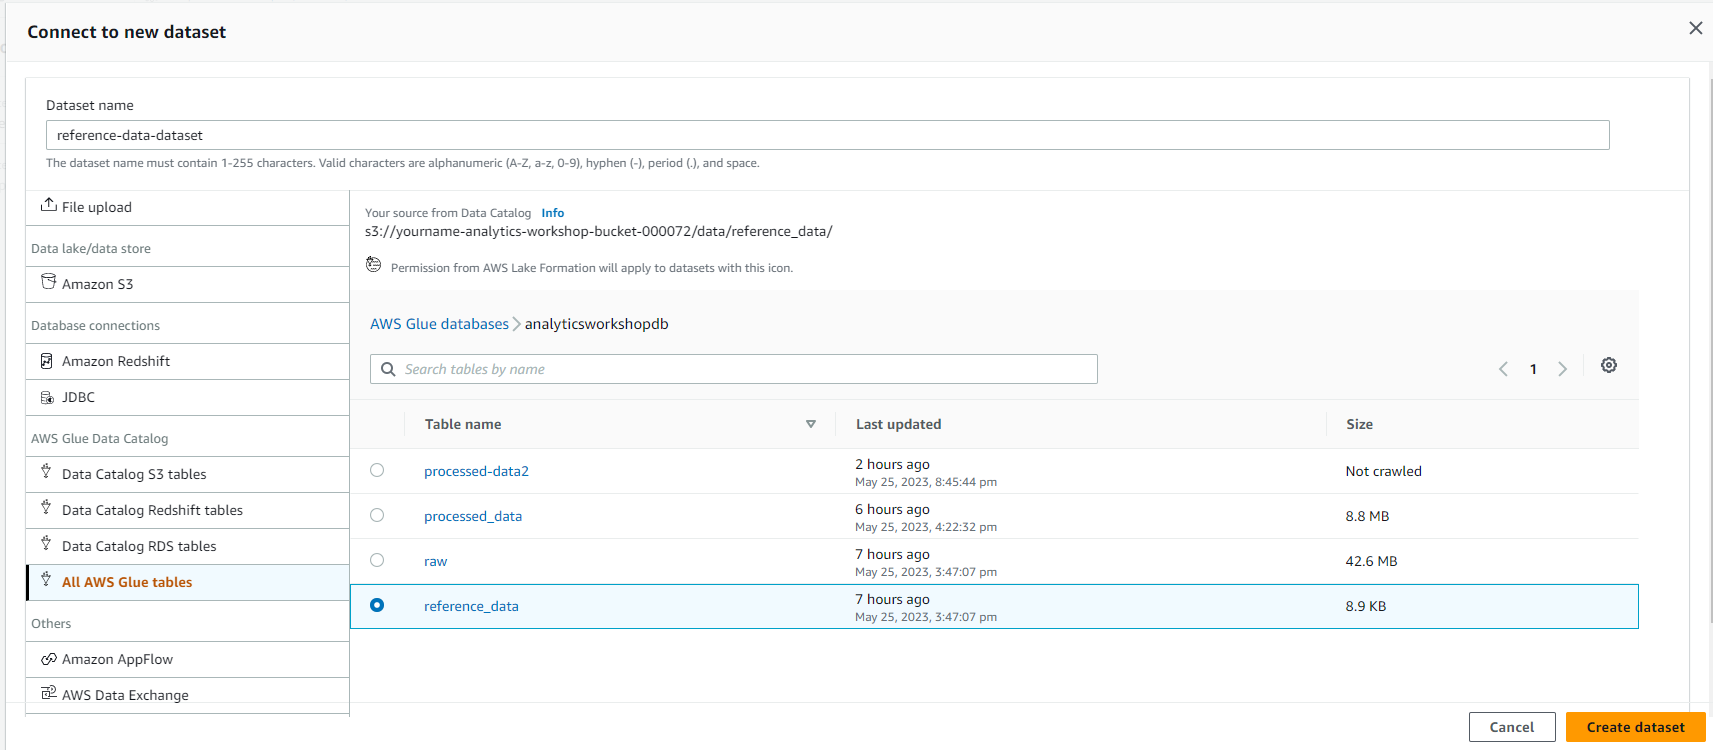
Task: Click the search magnifier icon
Action: tap(388, 369)
